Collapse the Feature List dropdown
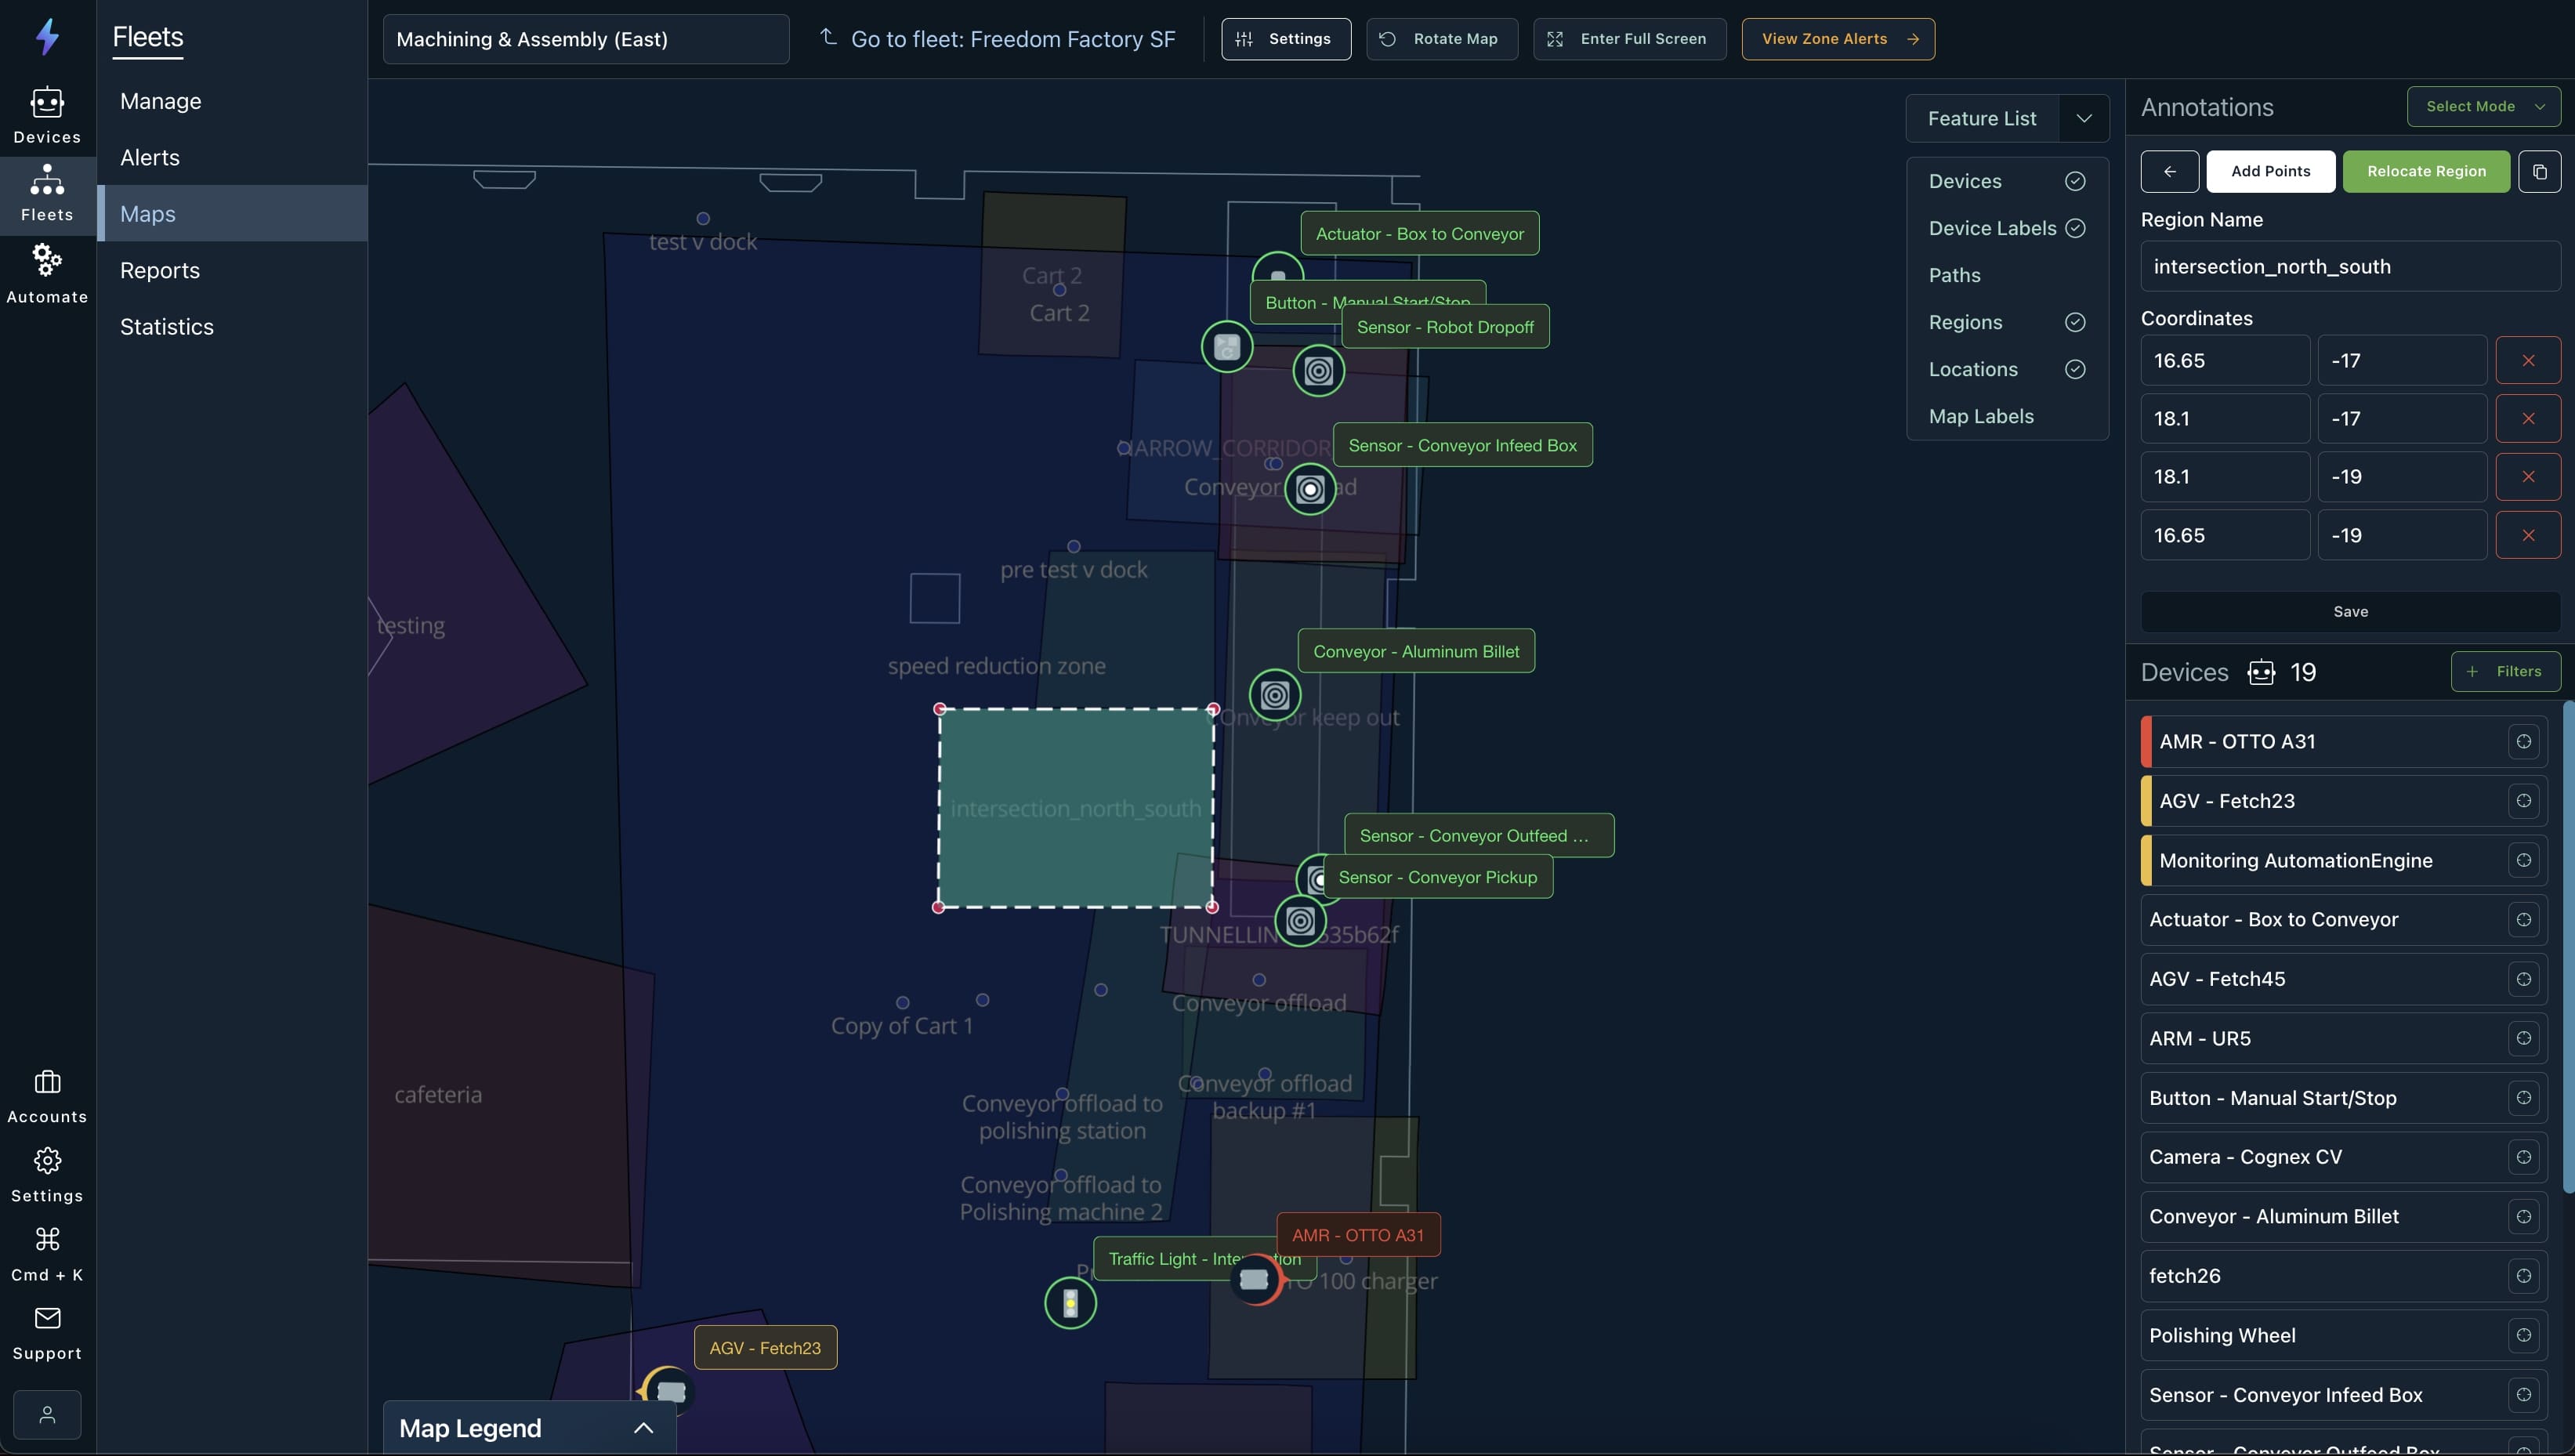 click(x=2083, y=118)
